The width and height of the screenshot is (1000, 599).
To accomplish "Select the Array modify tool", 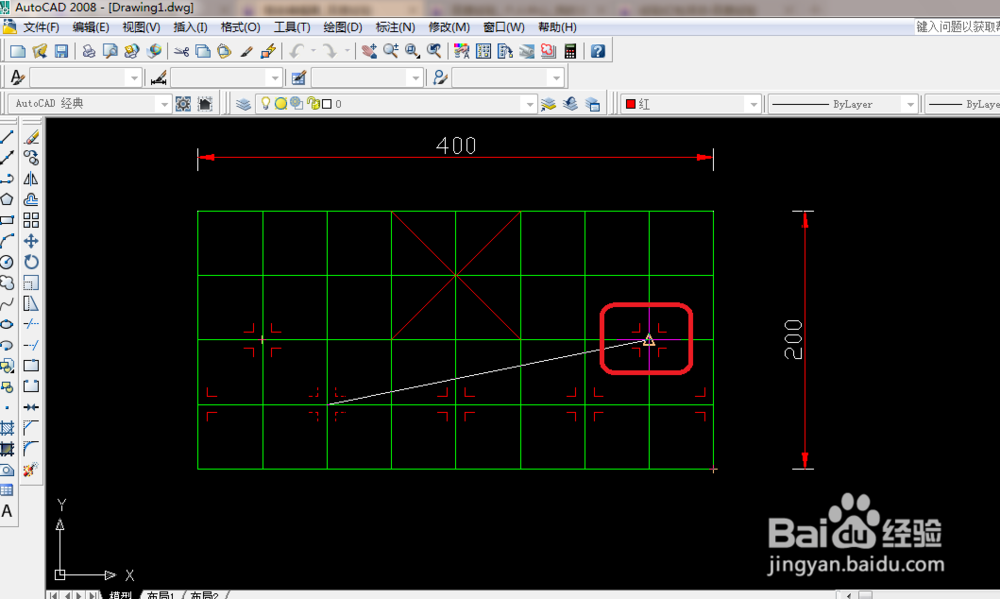I will [31, 220].
